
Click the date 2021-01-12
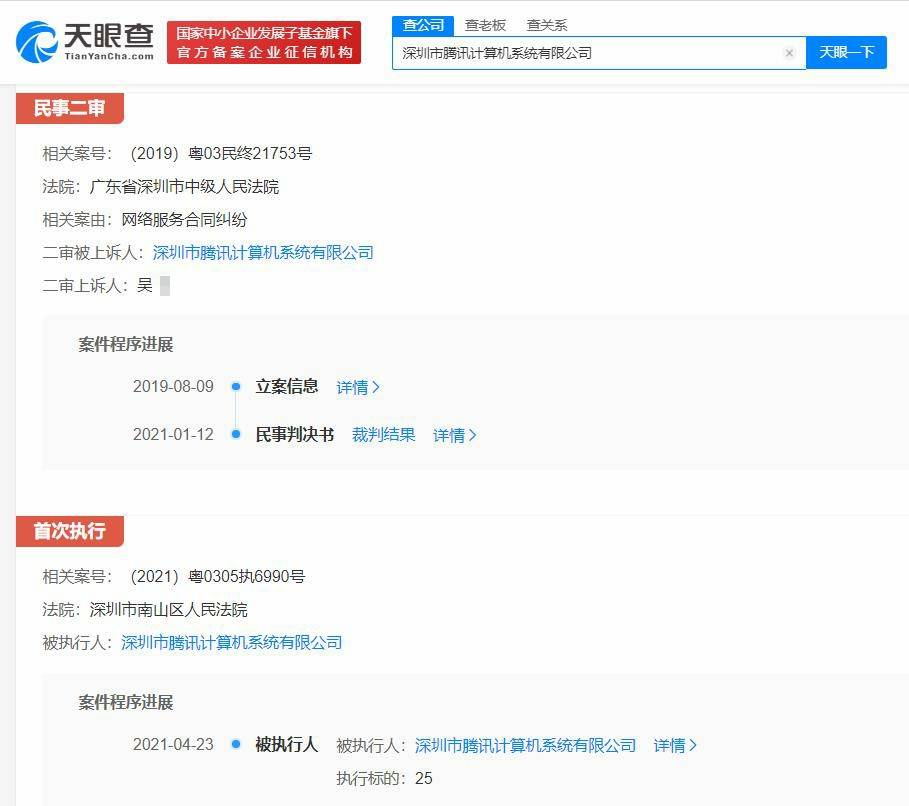173,434
